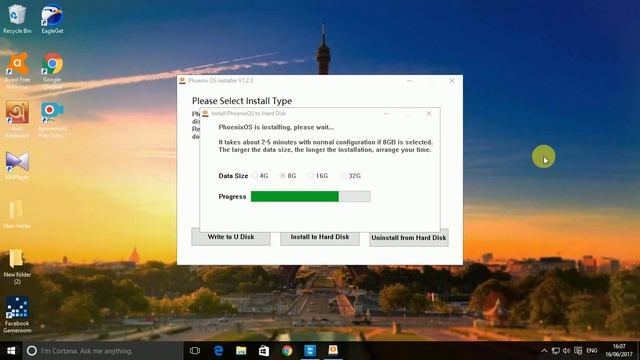Screen dimensions: 640x360
Task: Minimize the Install PhoenixOS to Hard Disk dialog
Action: (386, 113)
